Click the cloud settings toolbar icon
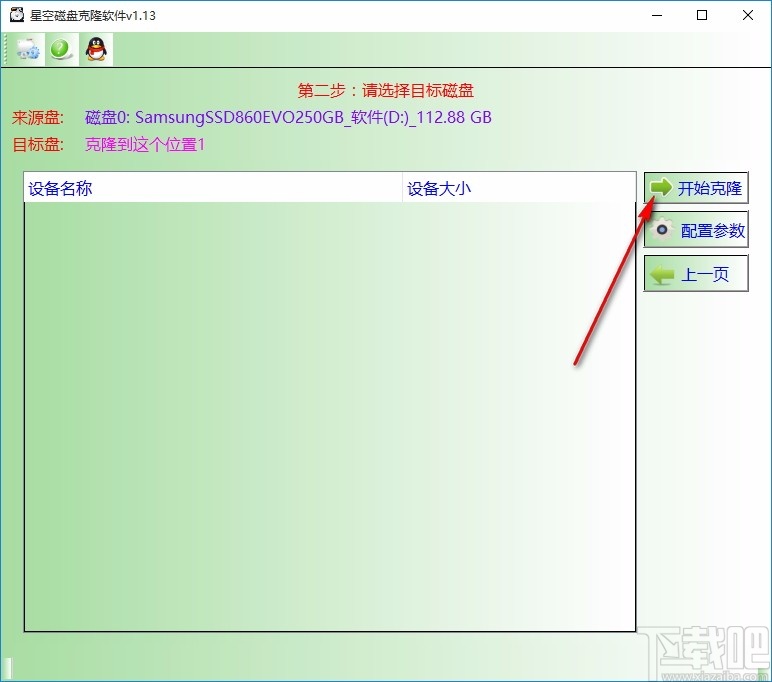This screenshot has height=682, width=772. tap(28, 49)
